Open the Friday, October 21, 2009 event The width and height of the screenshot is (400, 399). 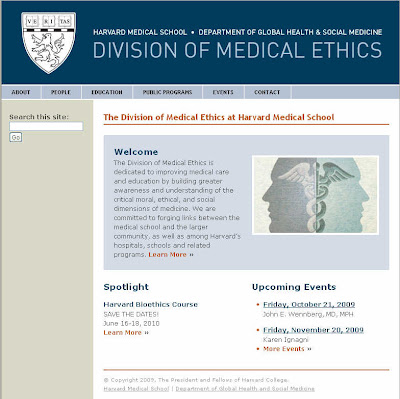tap(309, 304)
